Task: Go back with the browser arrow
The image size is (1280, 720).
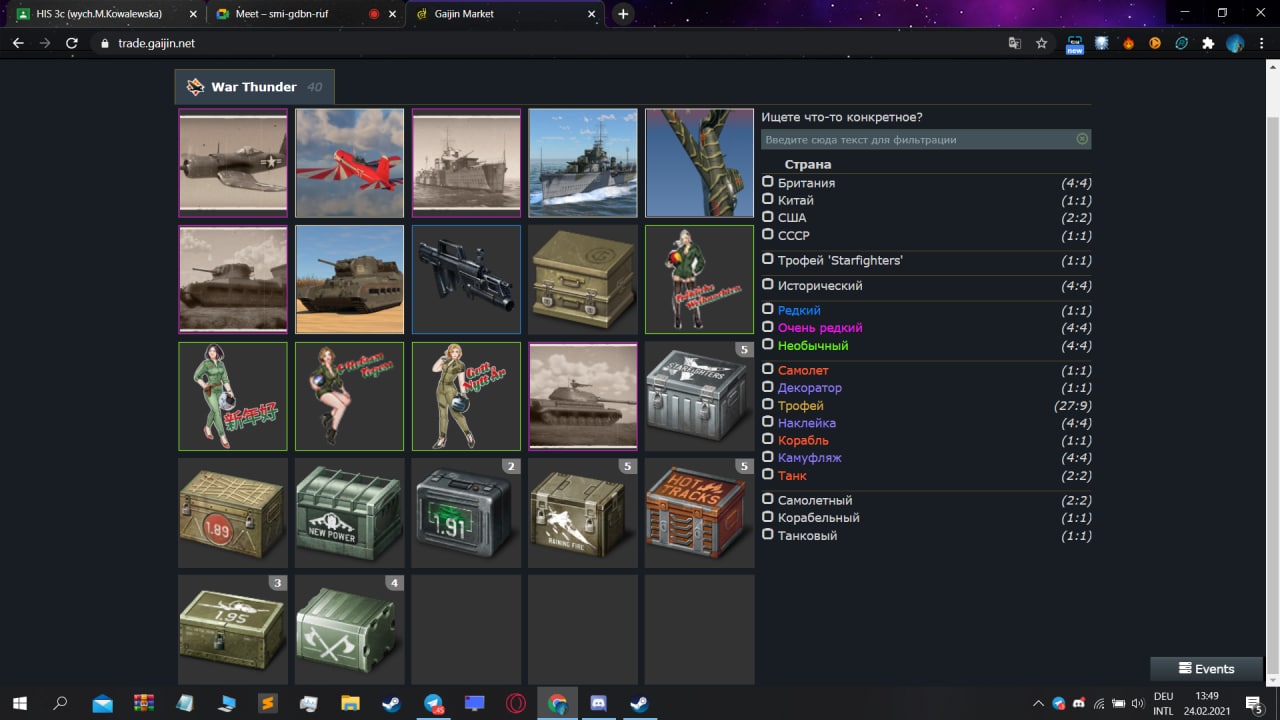Action: (x=18, y=43)
